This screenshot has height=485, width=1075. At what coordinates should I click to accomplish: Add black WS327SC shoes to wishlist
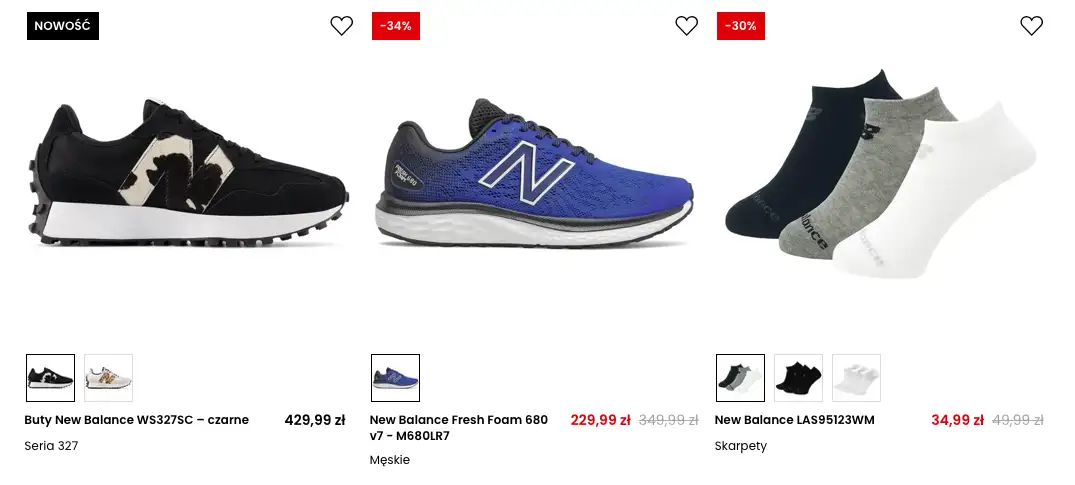[x=342, y=26]
